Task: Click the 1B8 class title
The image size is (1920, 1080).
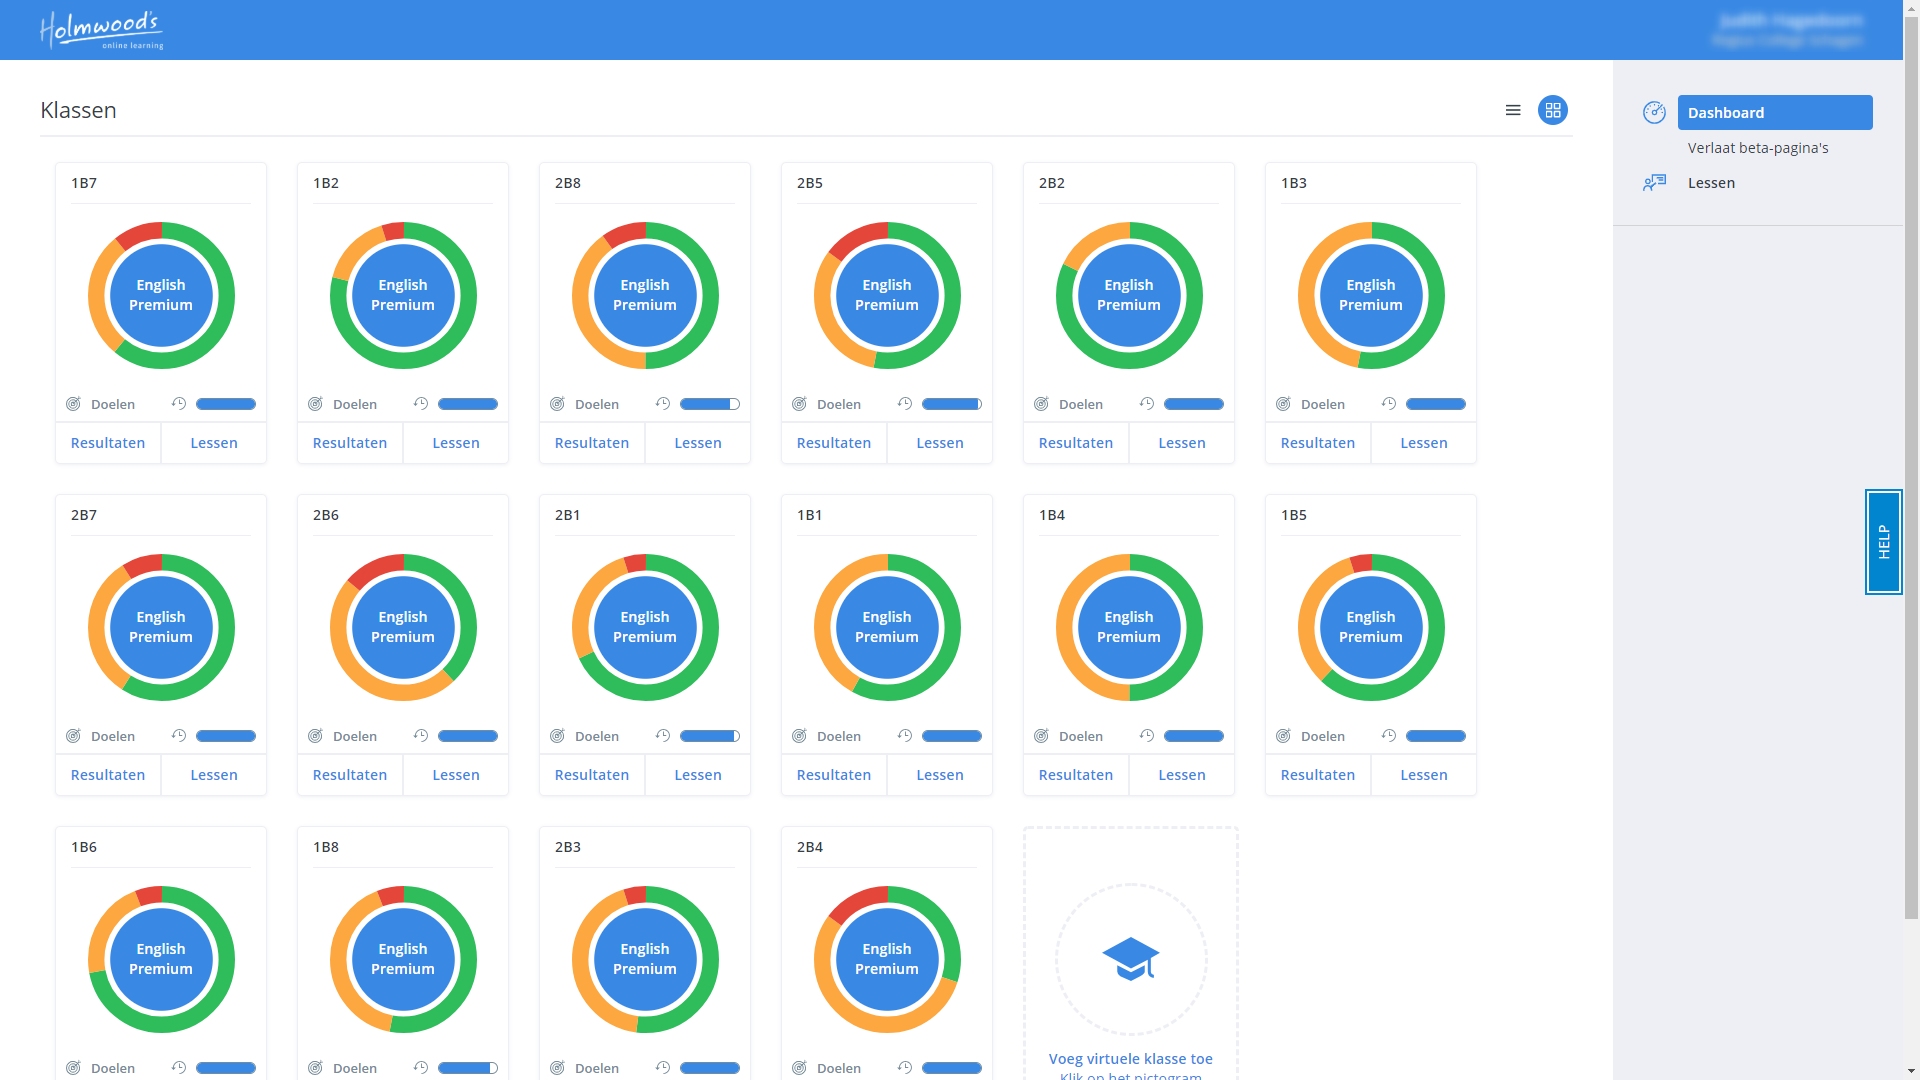Action: click(x=326, y=847)
